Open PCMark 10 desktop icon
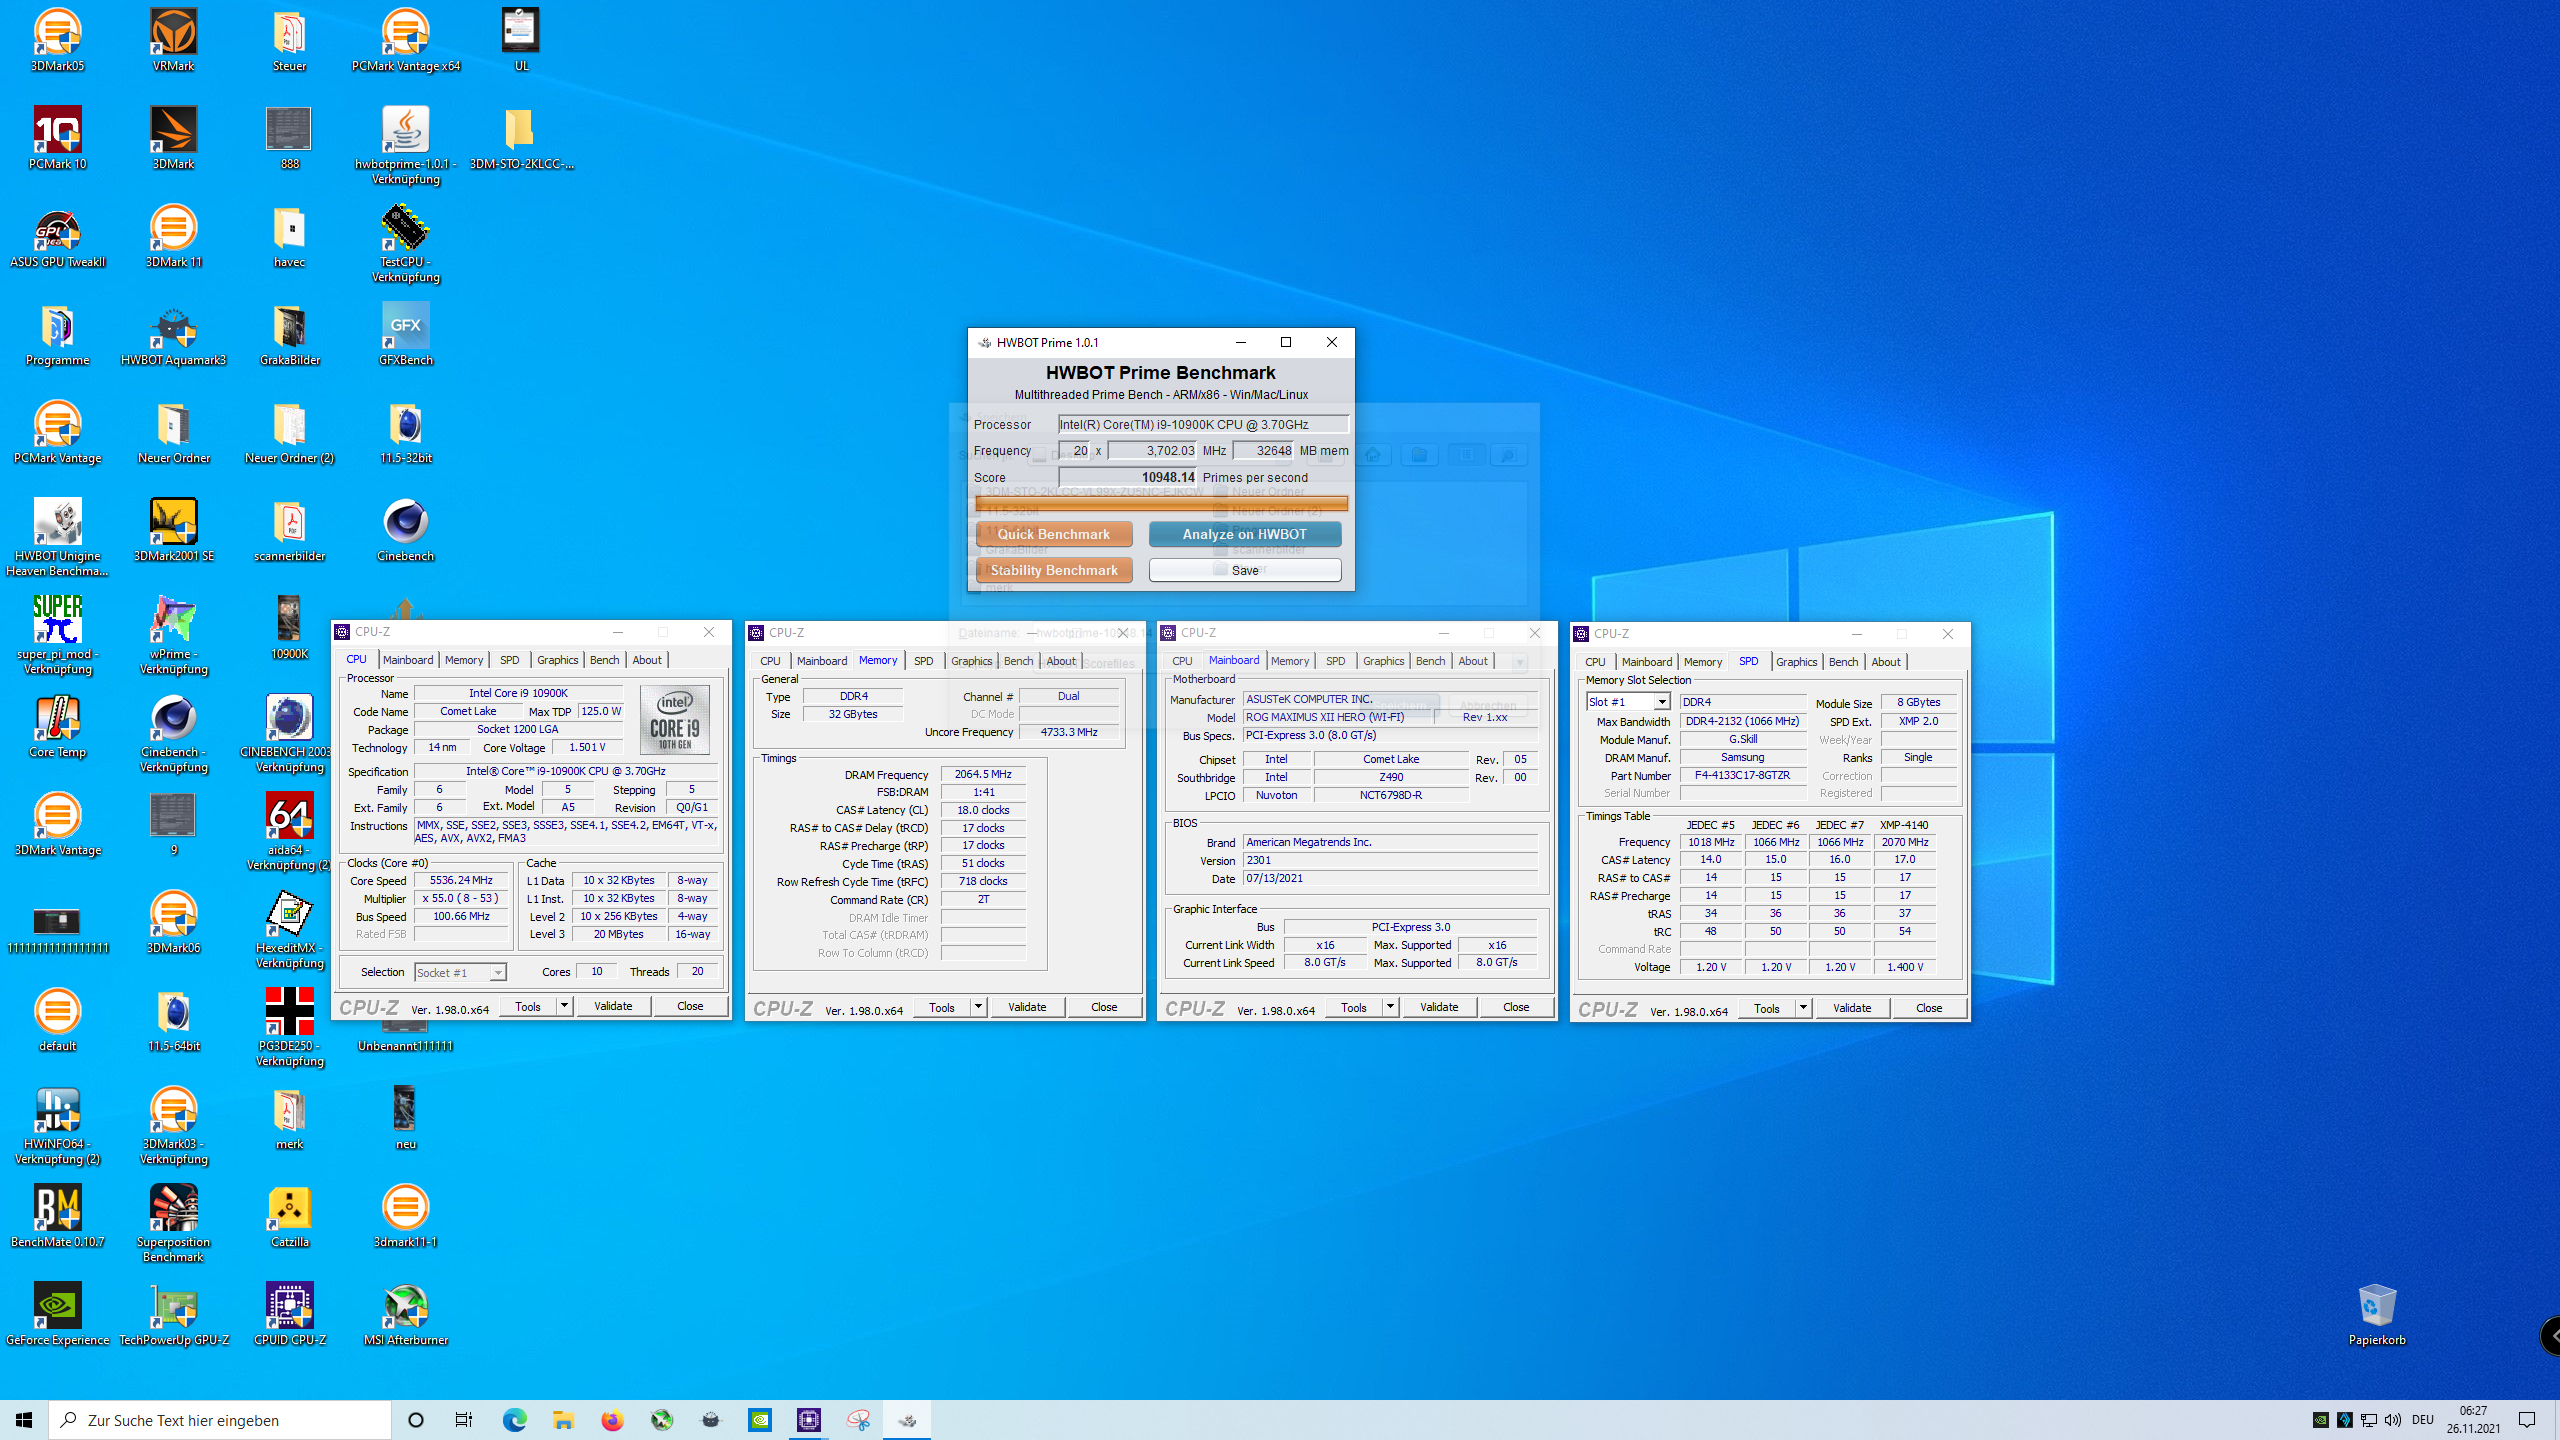This screenshot has width=2560, height=1440. point(57,138)
